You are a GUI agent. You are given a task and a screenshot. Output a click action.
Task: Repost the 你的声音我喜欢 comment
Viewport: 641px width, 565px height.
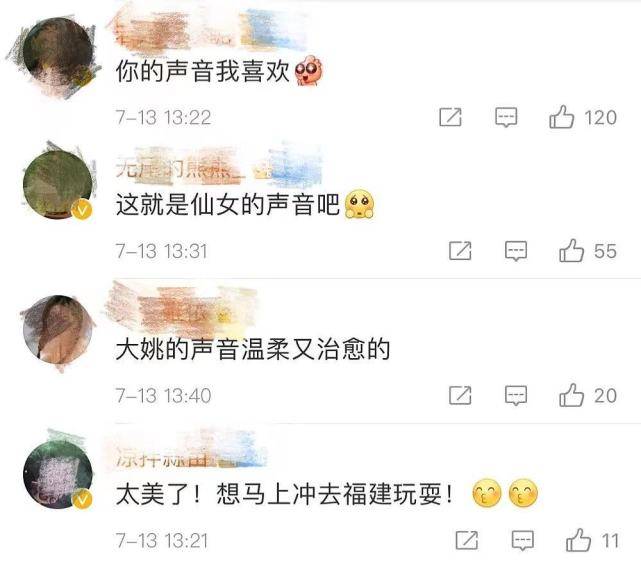(x=450, y=117)
